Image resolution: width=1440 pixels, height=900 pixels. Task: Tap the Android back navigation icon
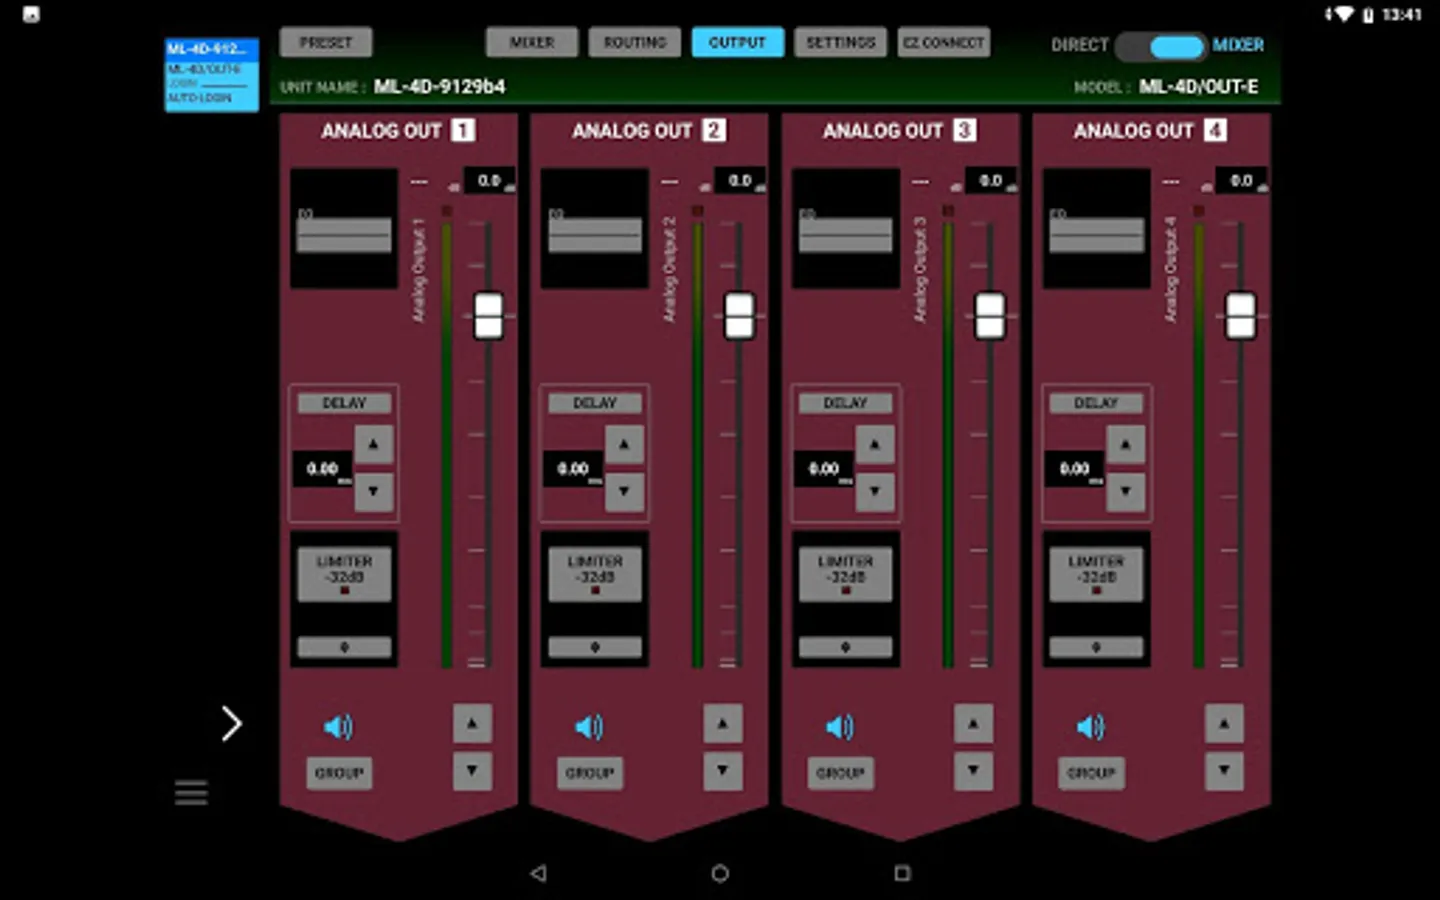(x=538, y=873)
